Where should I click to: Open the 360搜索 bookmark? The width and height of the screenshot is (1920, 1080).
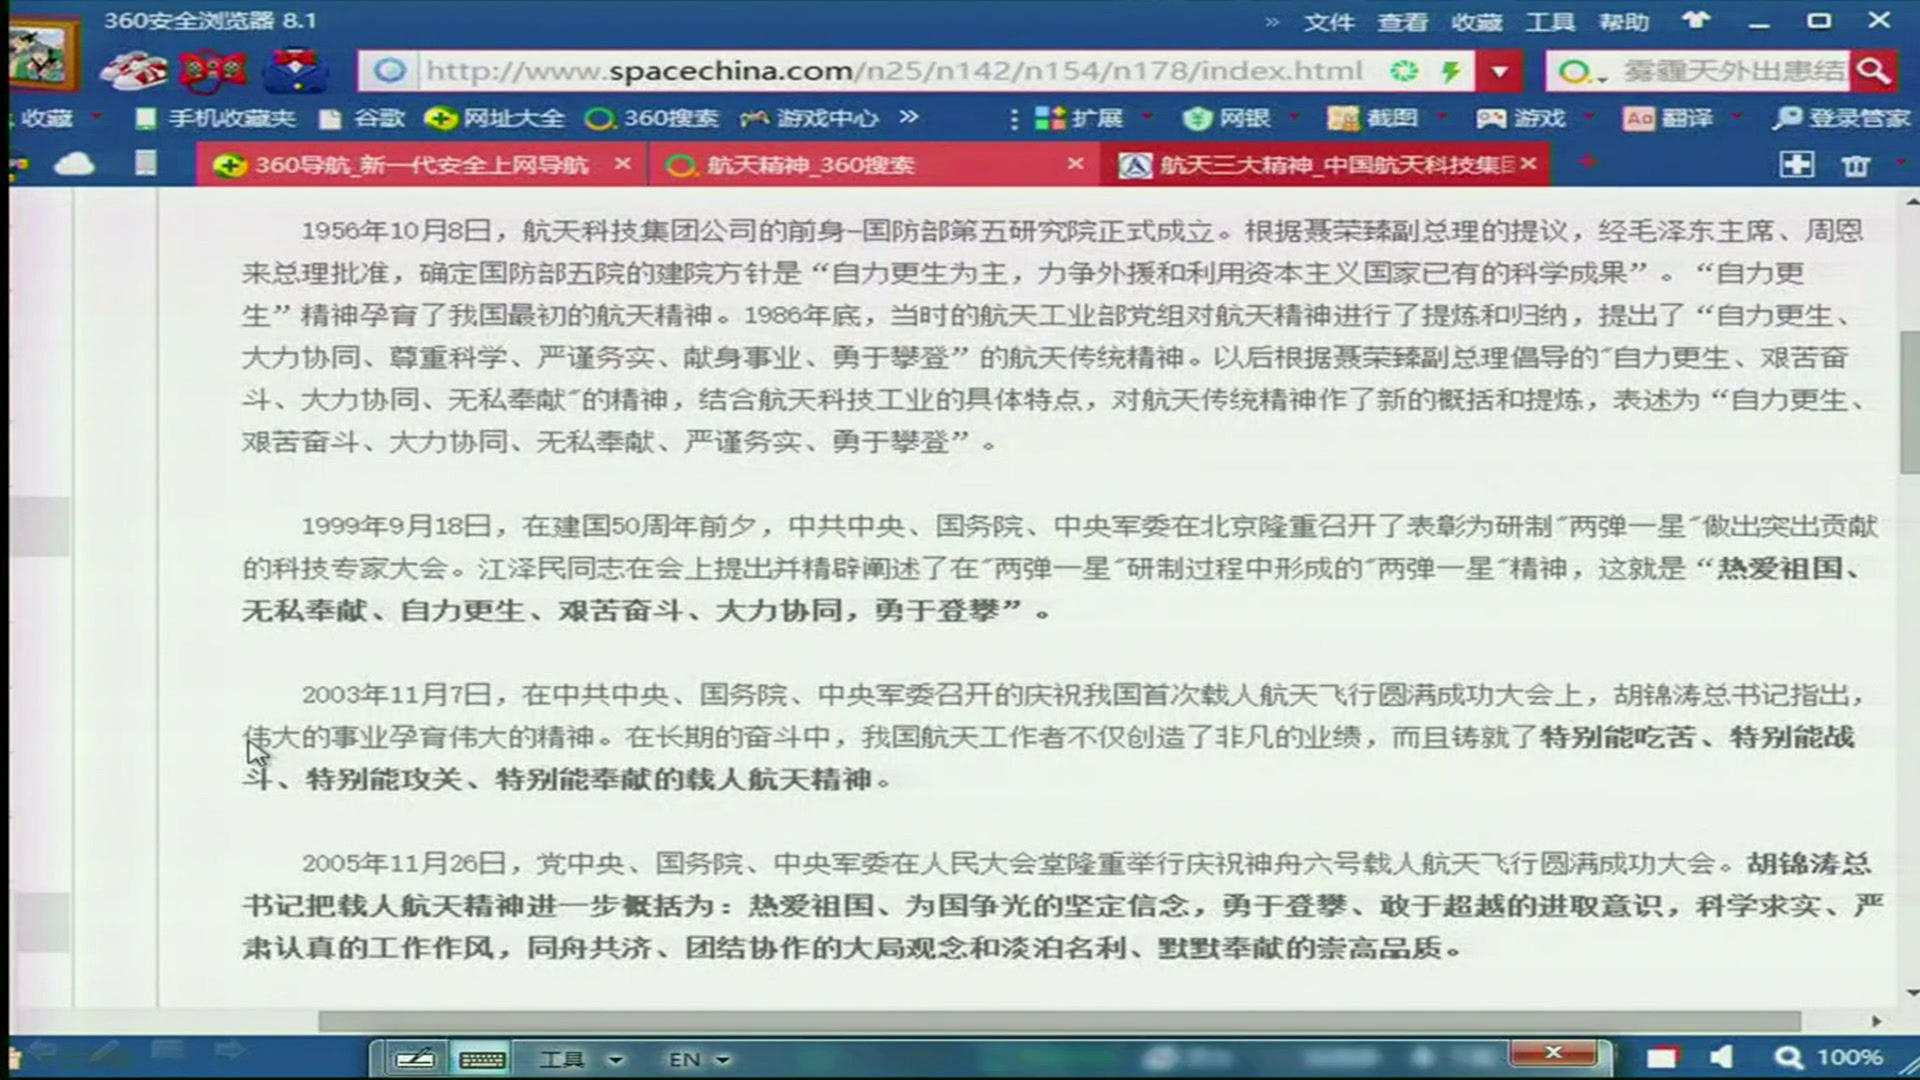(x=652, y=118)
